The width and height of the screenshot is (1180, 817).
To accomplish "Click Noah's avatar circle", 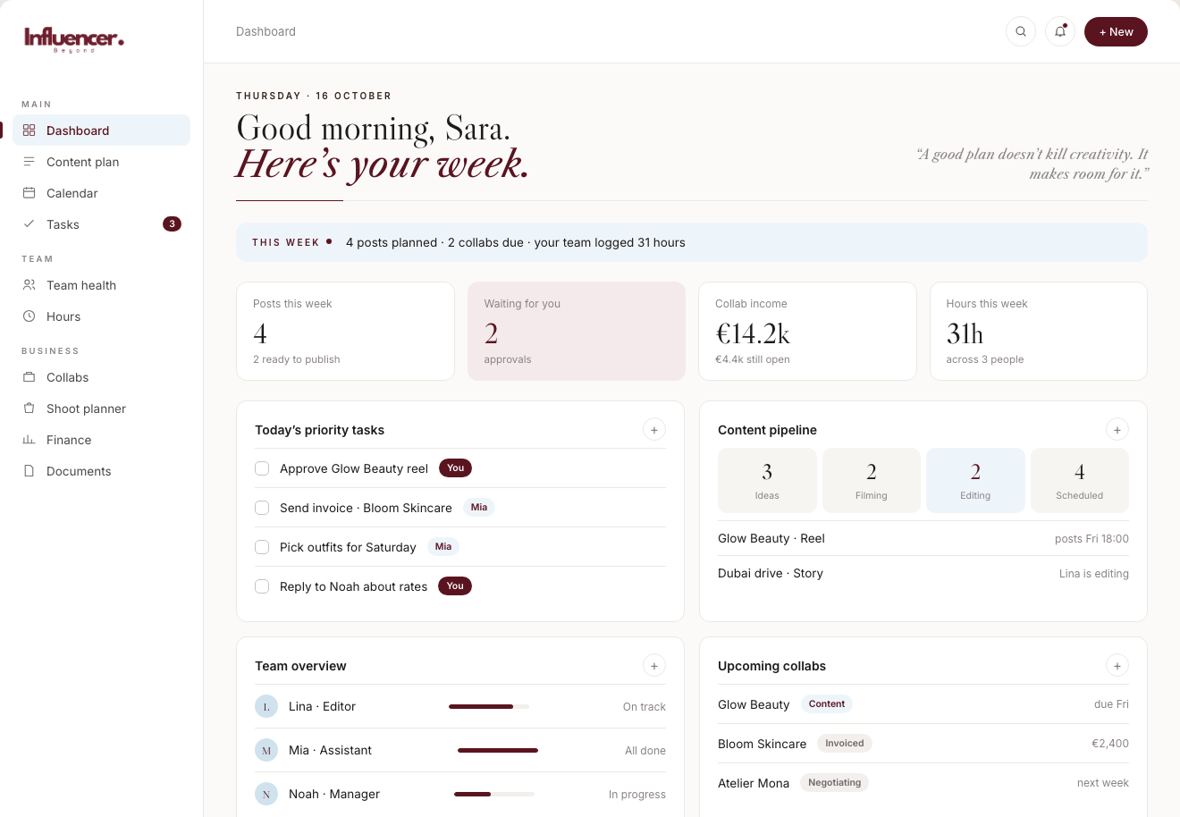I will [x=266, y=794].
